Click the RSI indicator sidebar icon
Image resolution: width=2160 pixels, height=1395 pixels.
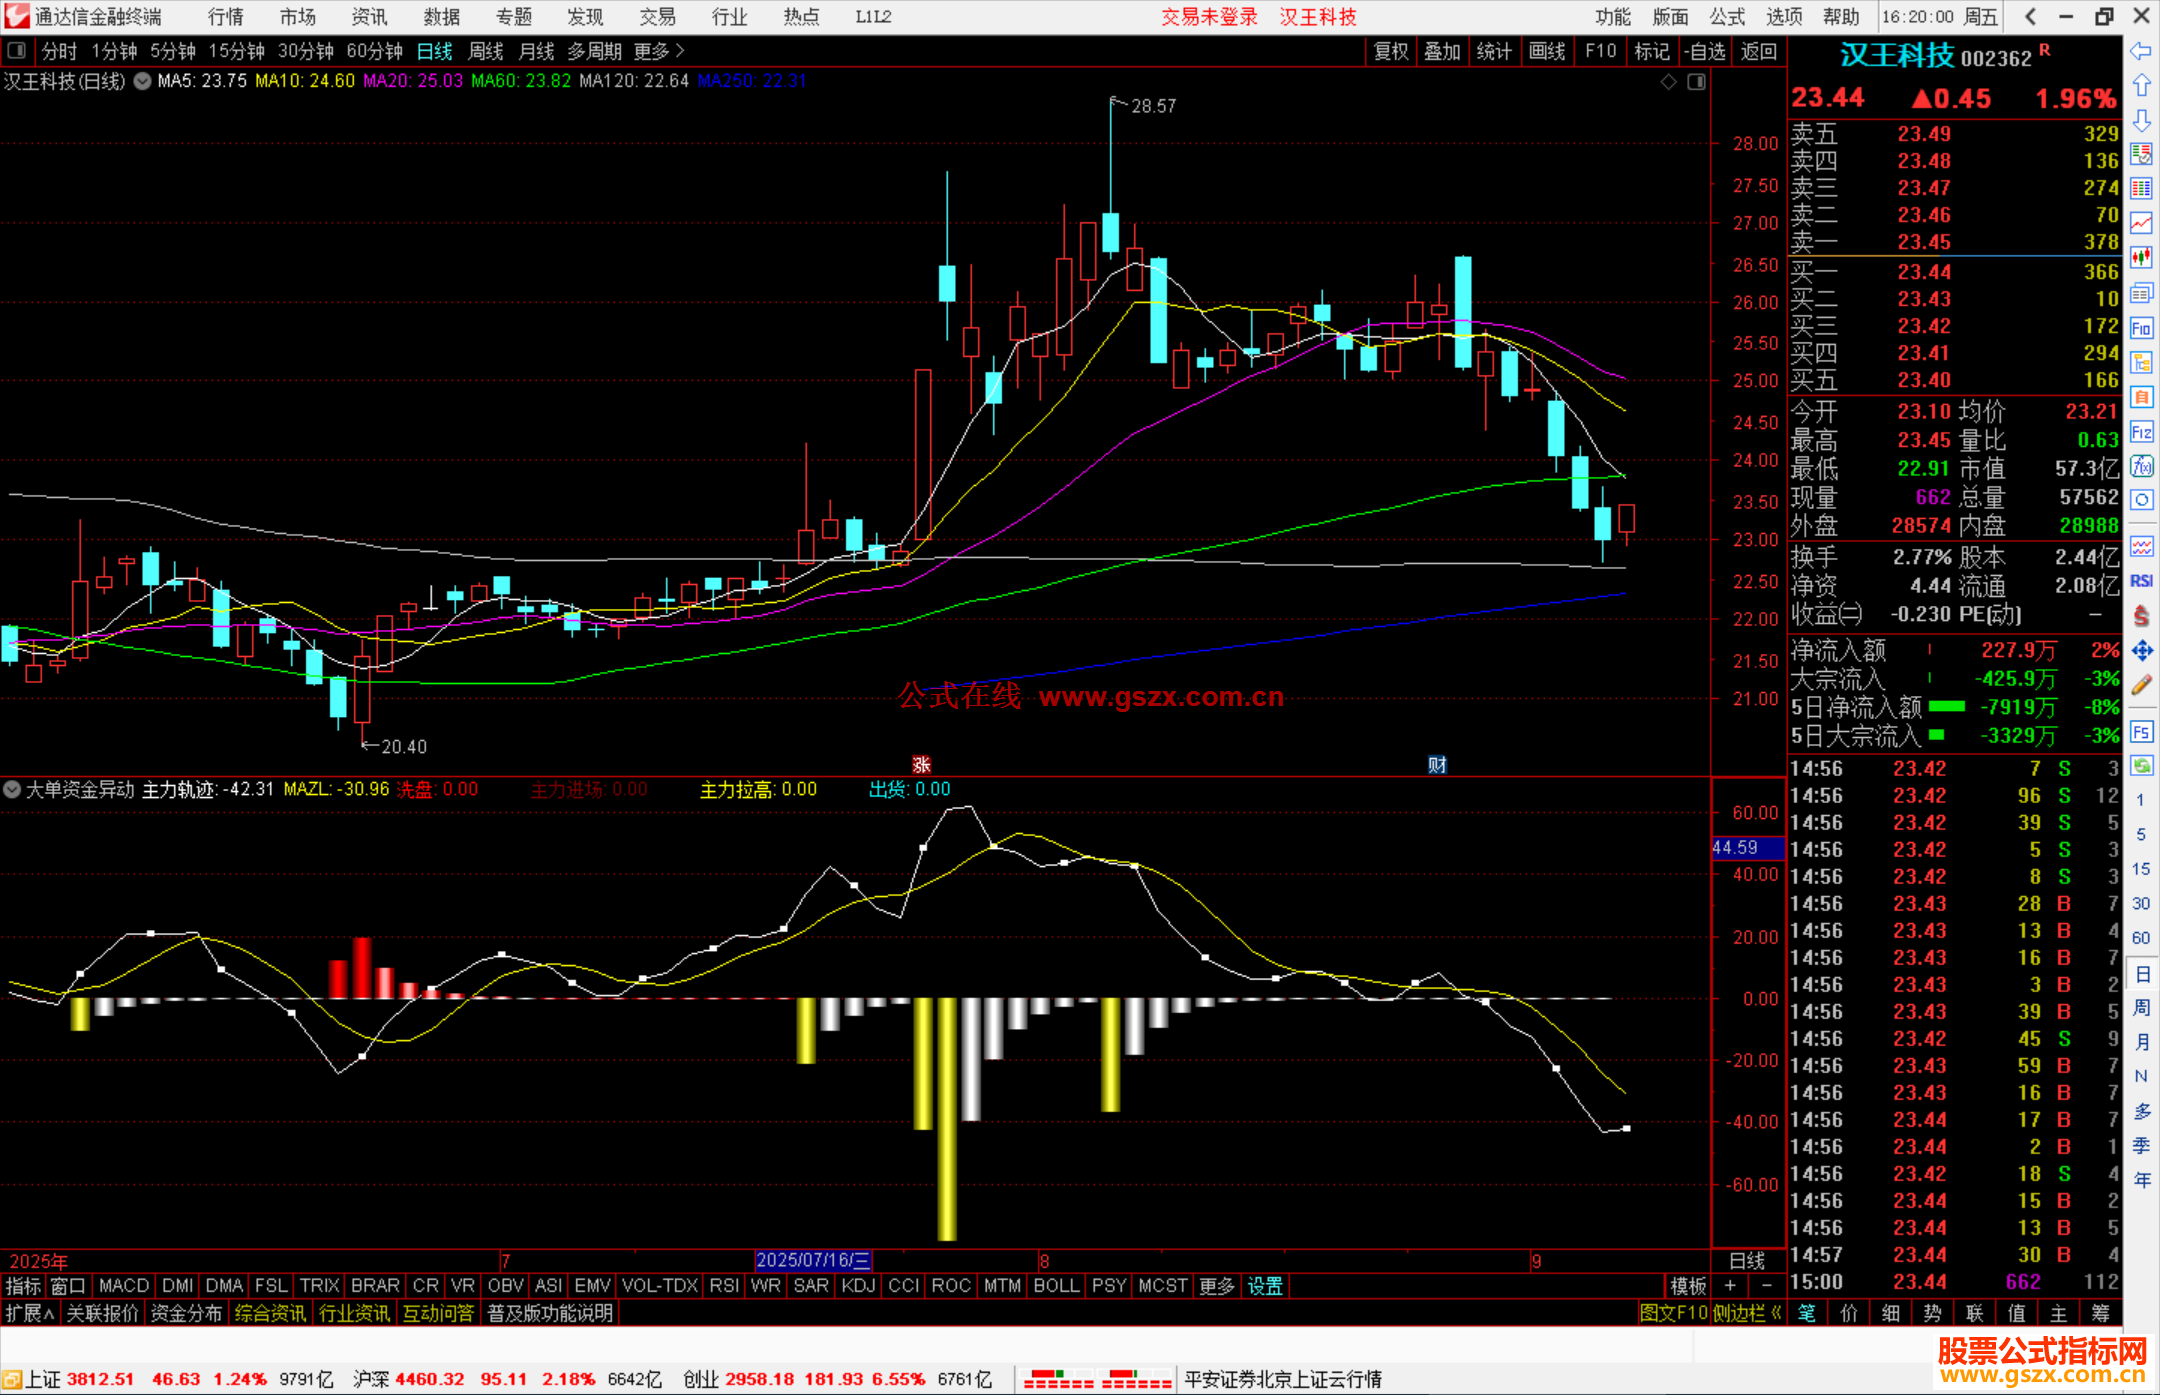2141,581
